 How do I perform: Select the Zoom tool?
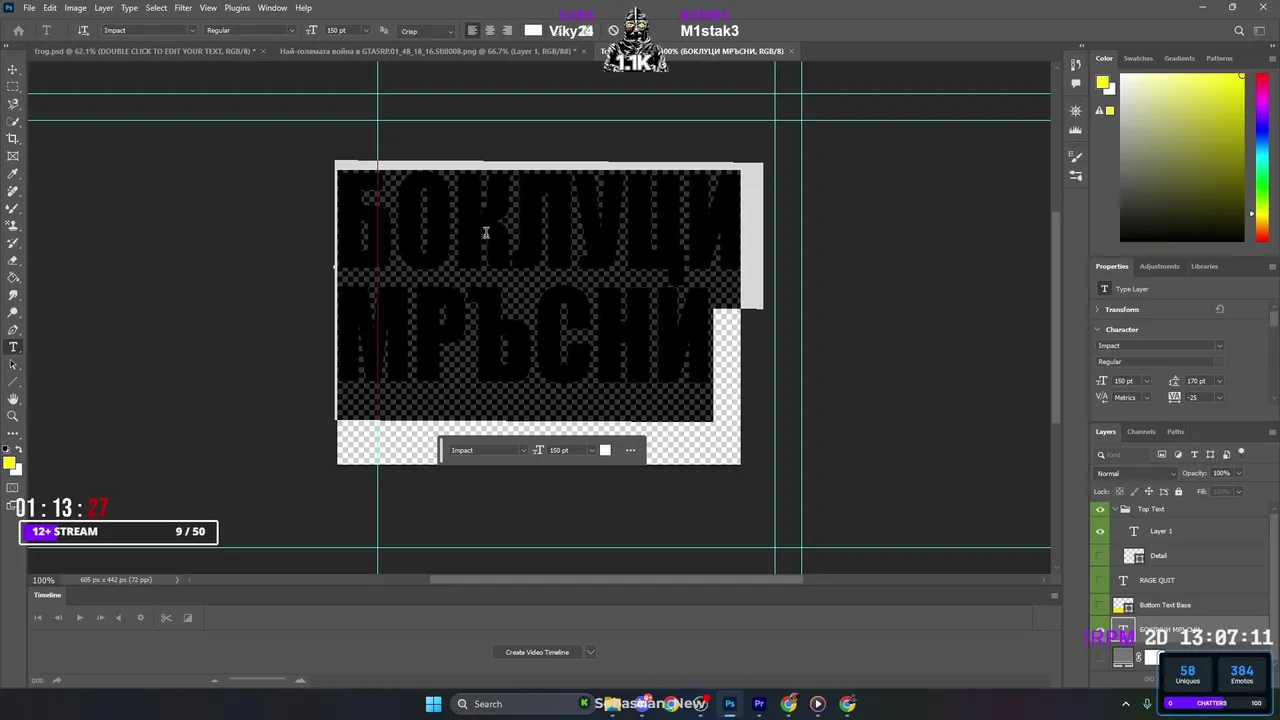[x=13, y=416]
